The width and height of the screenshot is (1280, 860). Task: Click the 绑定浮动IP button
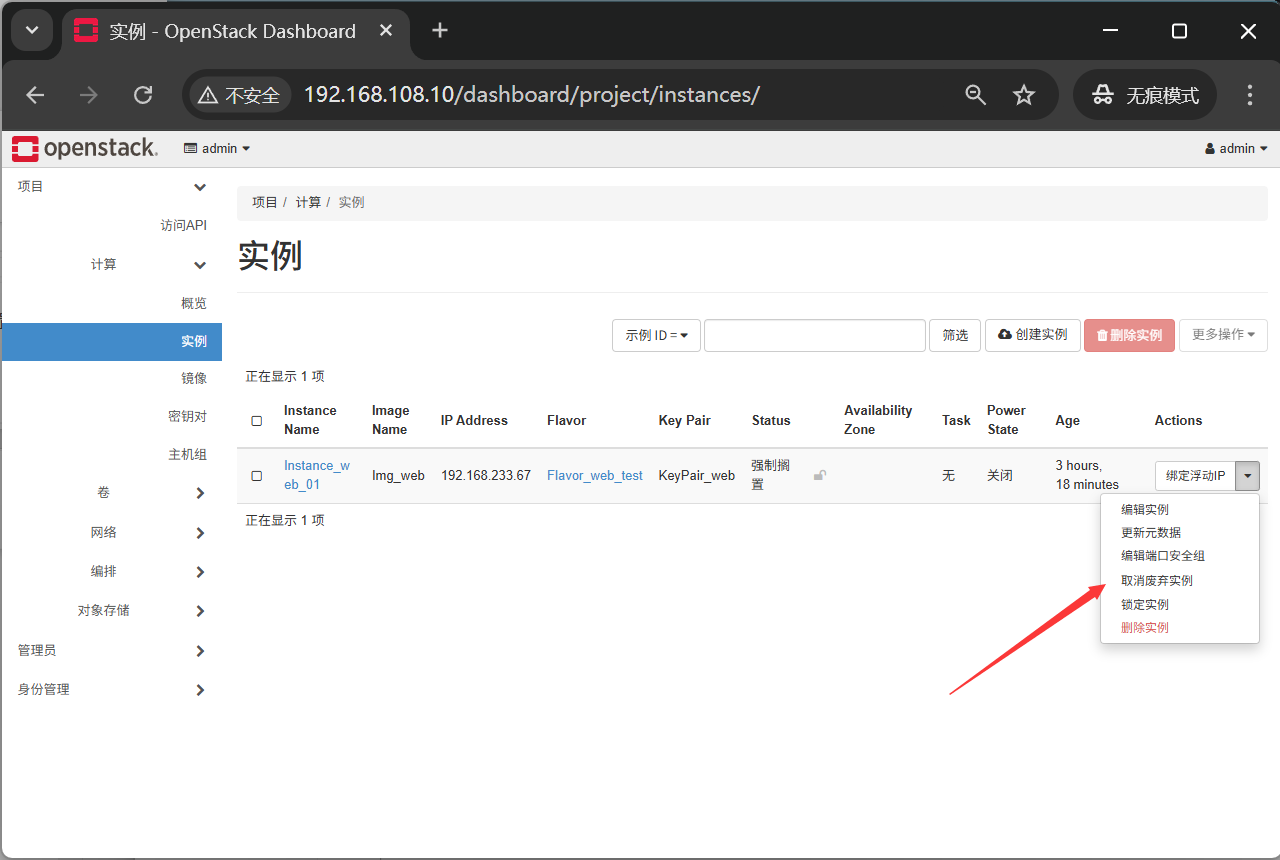pos(1195,476)
